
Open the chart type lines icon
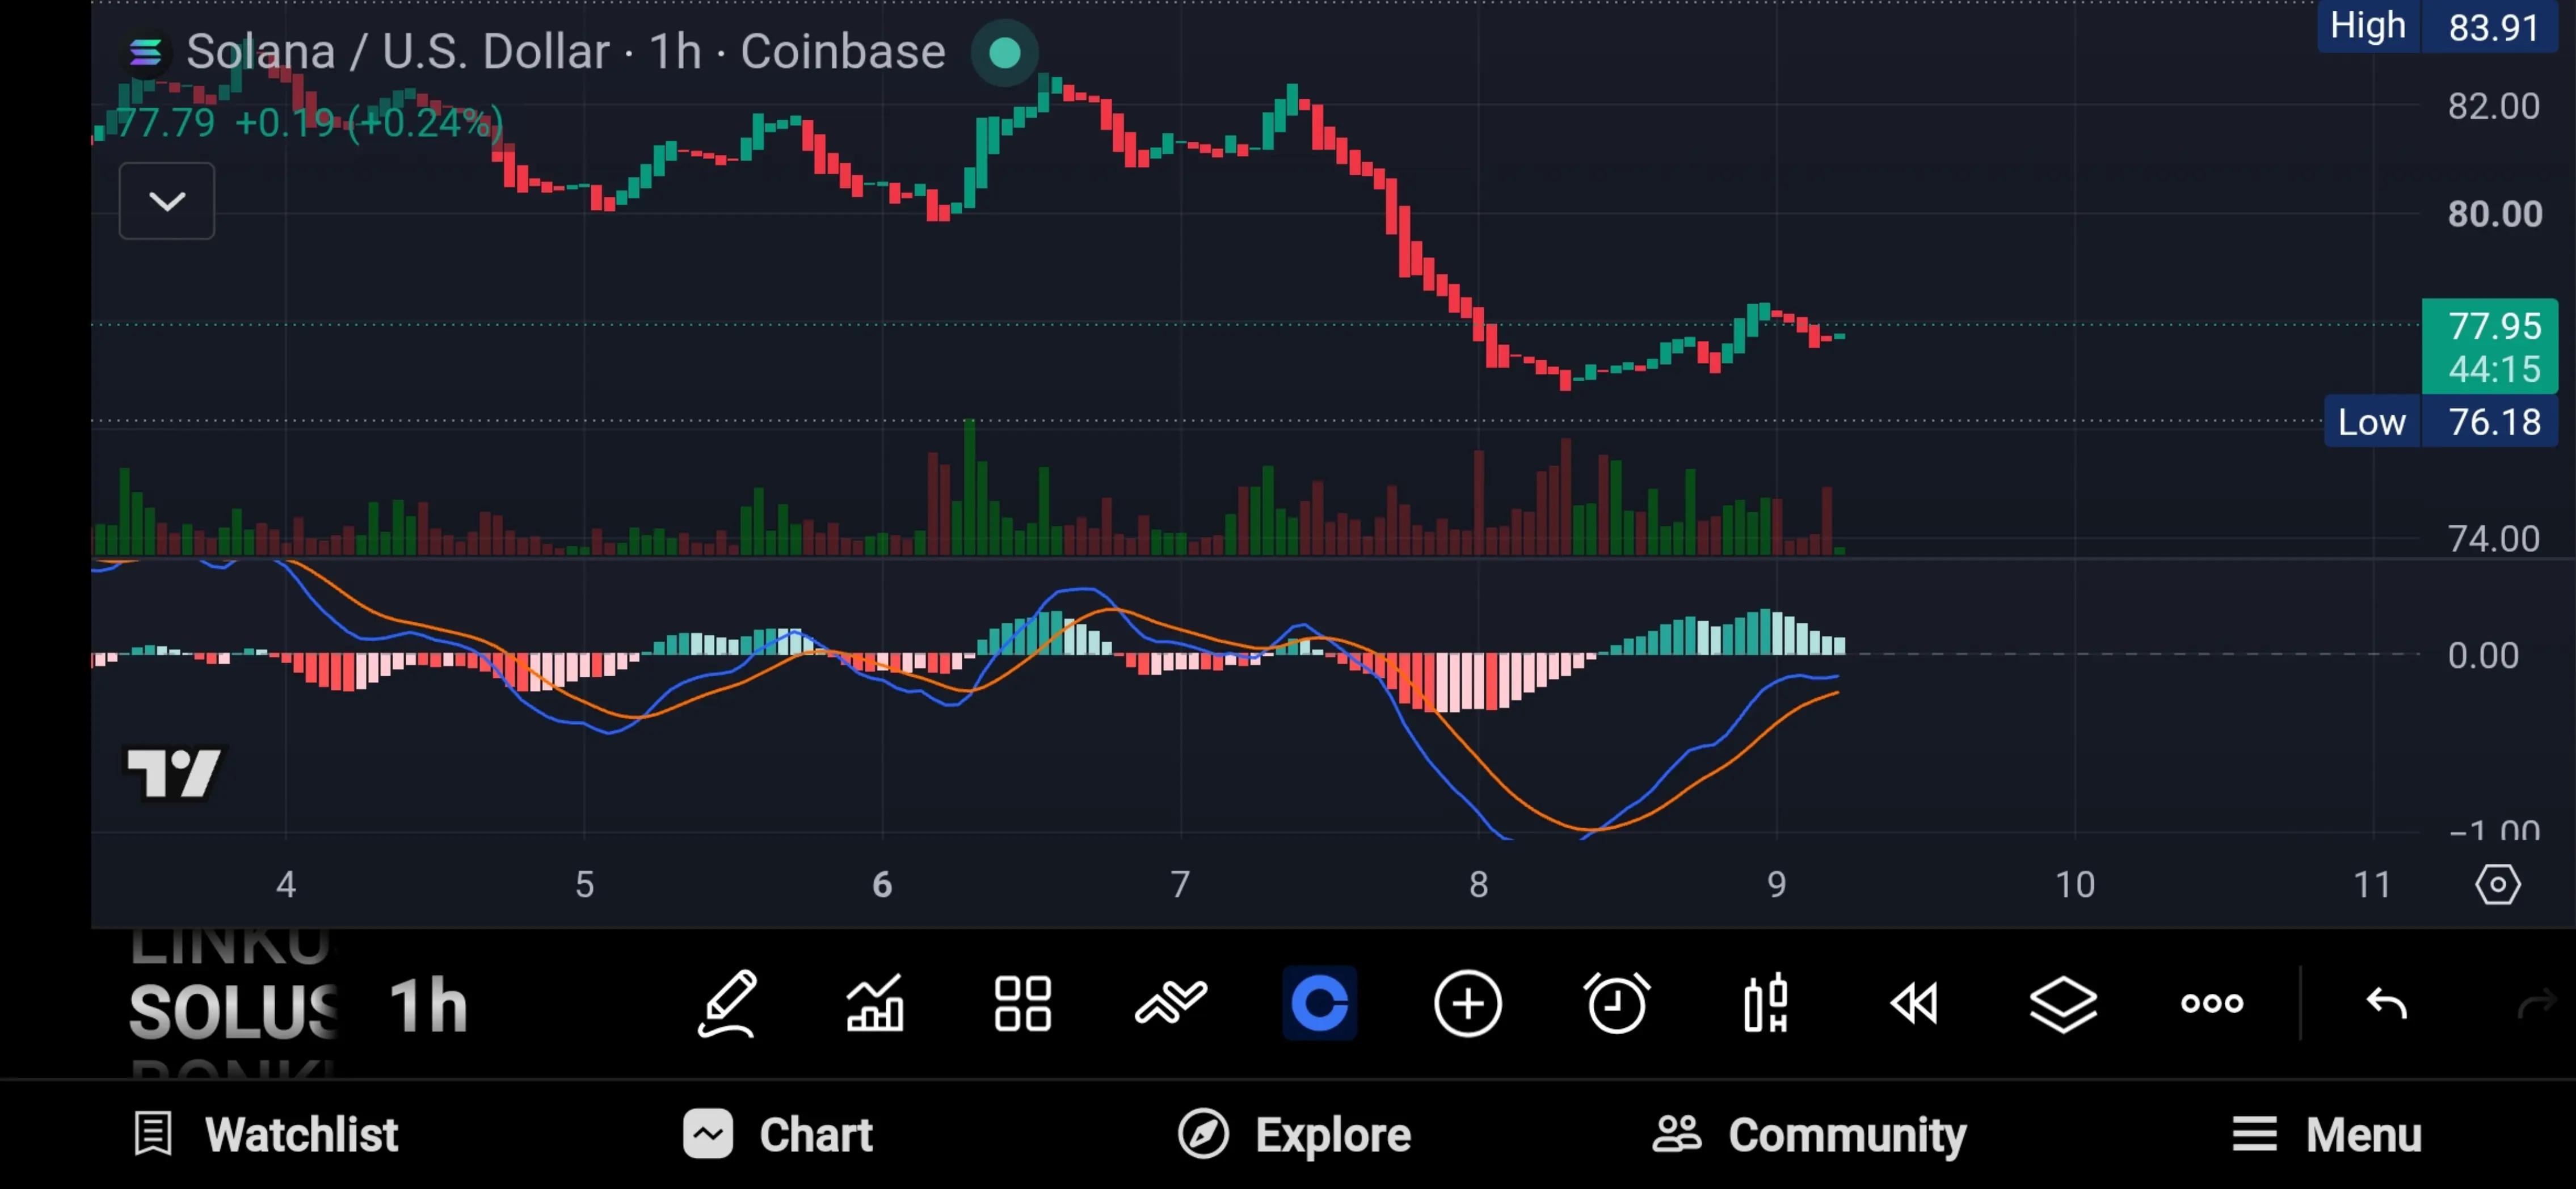click(1171, 1003)
